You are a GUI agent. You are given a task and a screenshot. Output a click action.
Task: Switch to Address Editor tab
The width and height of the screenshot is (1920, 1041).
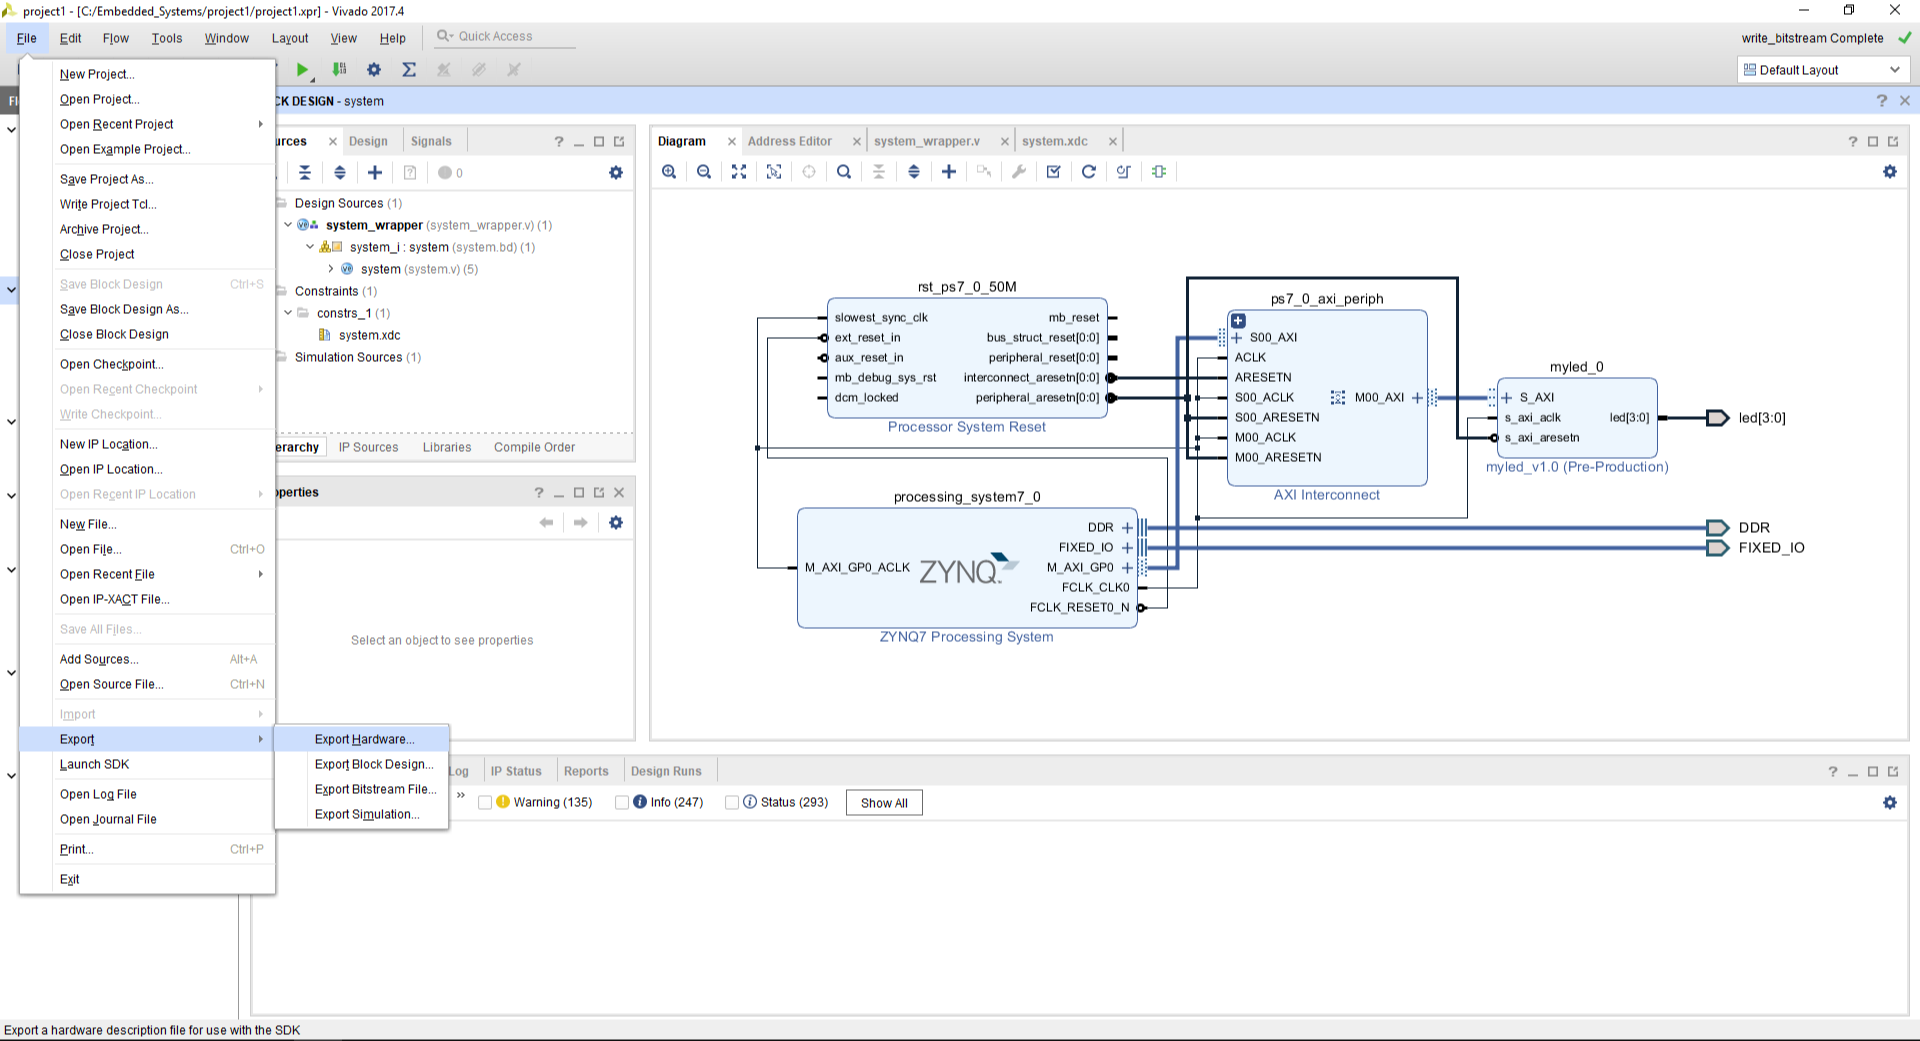coord(790,141)
